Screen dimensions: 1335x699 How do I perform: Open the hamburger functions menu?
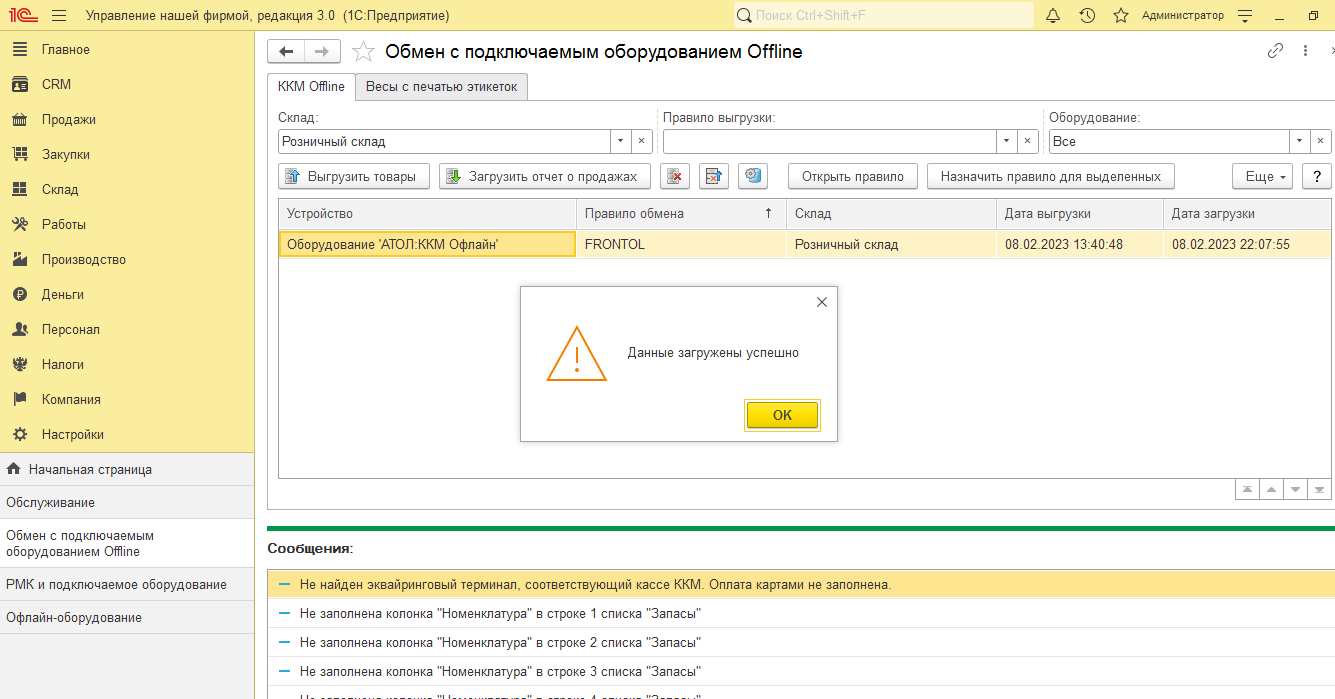[x=59, y=16]
